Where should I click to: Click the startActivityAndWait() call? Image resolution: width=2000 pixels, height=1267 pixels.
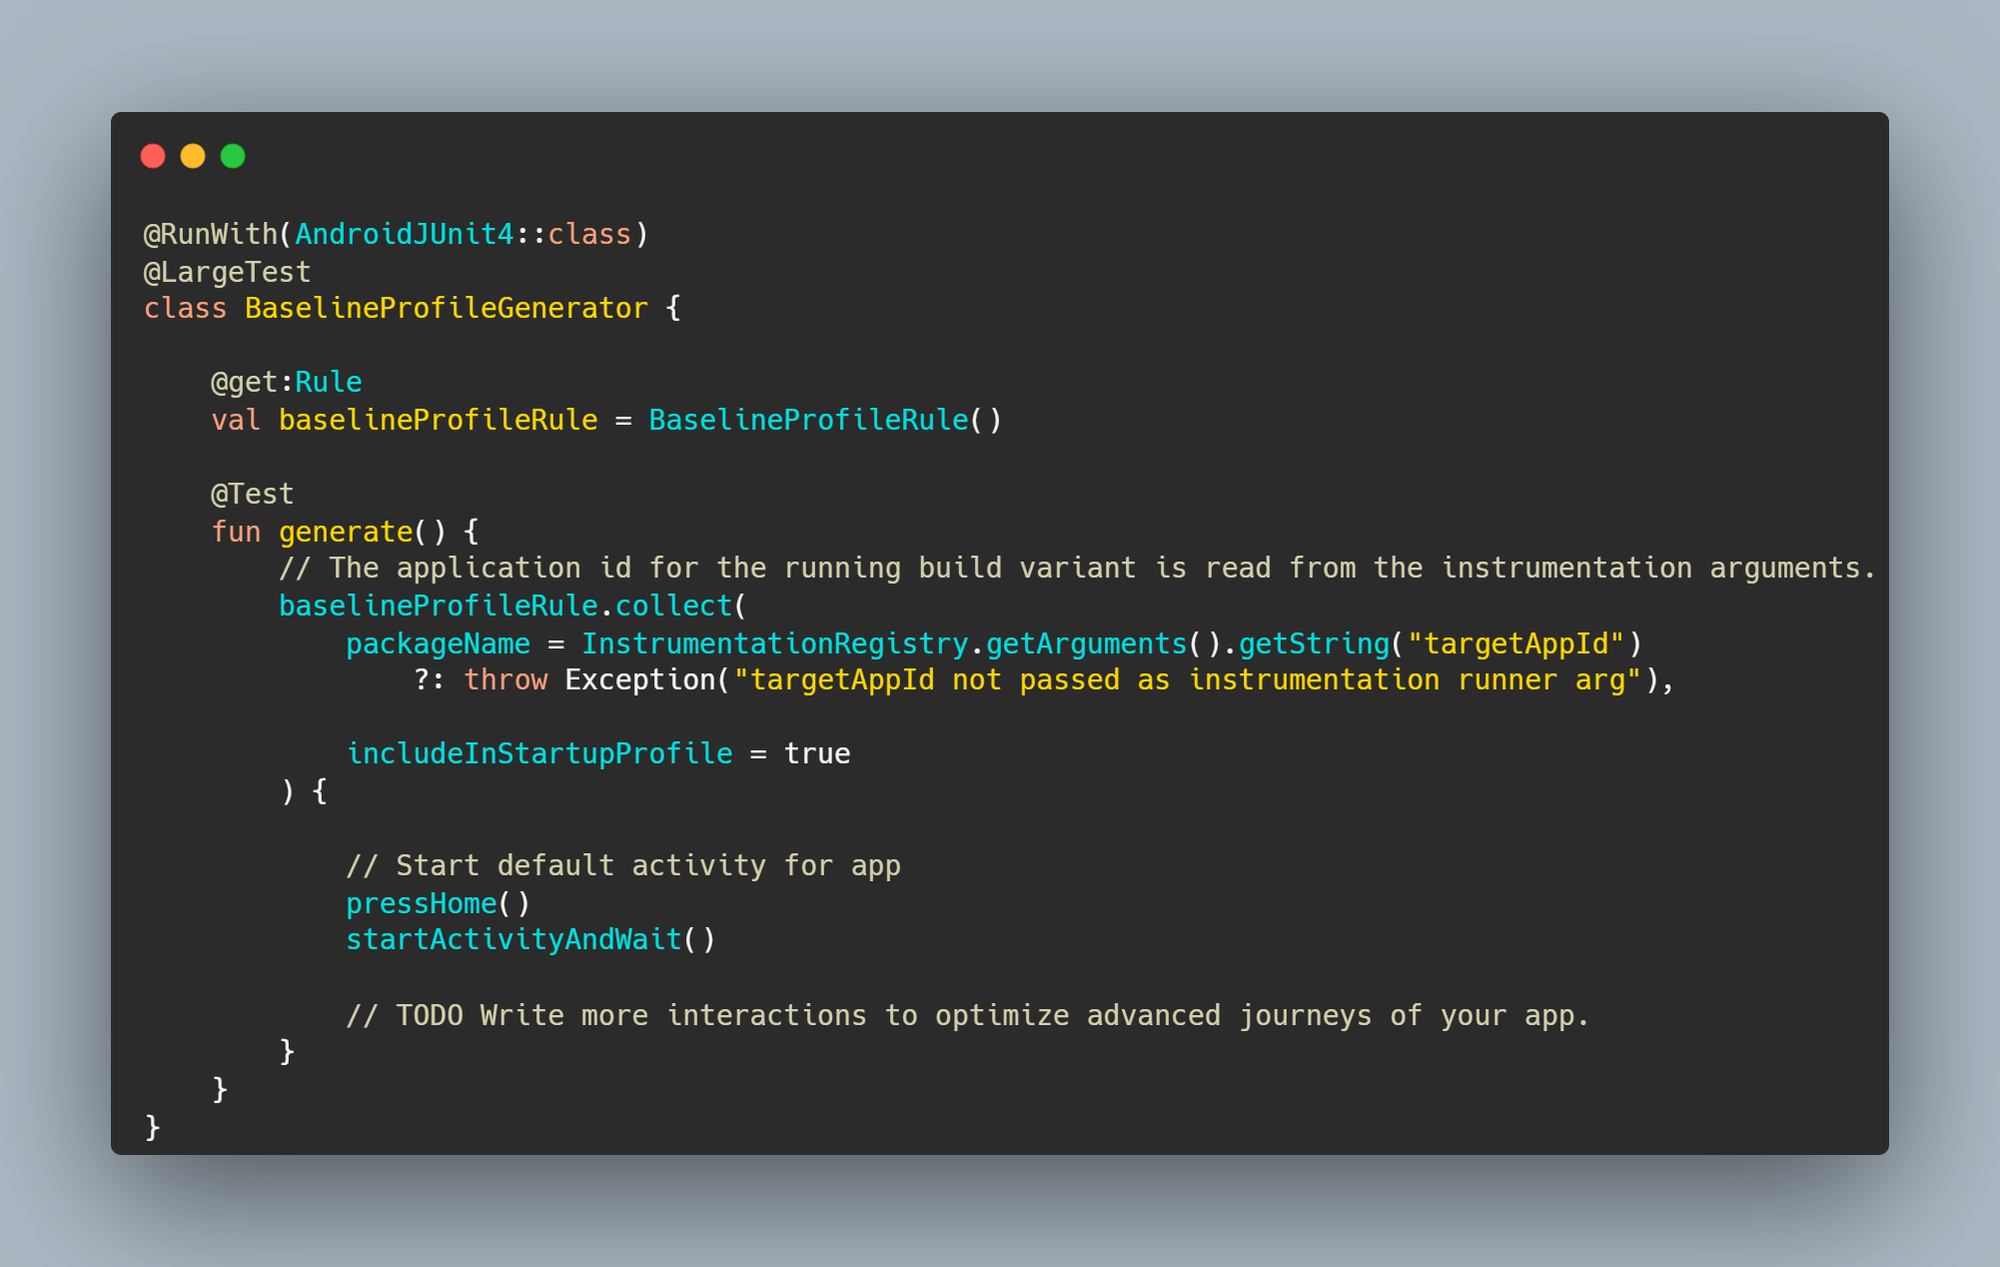[530, 940]
